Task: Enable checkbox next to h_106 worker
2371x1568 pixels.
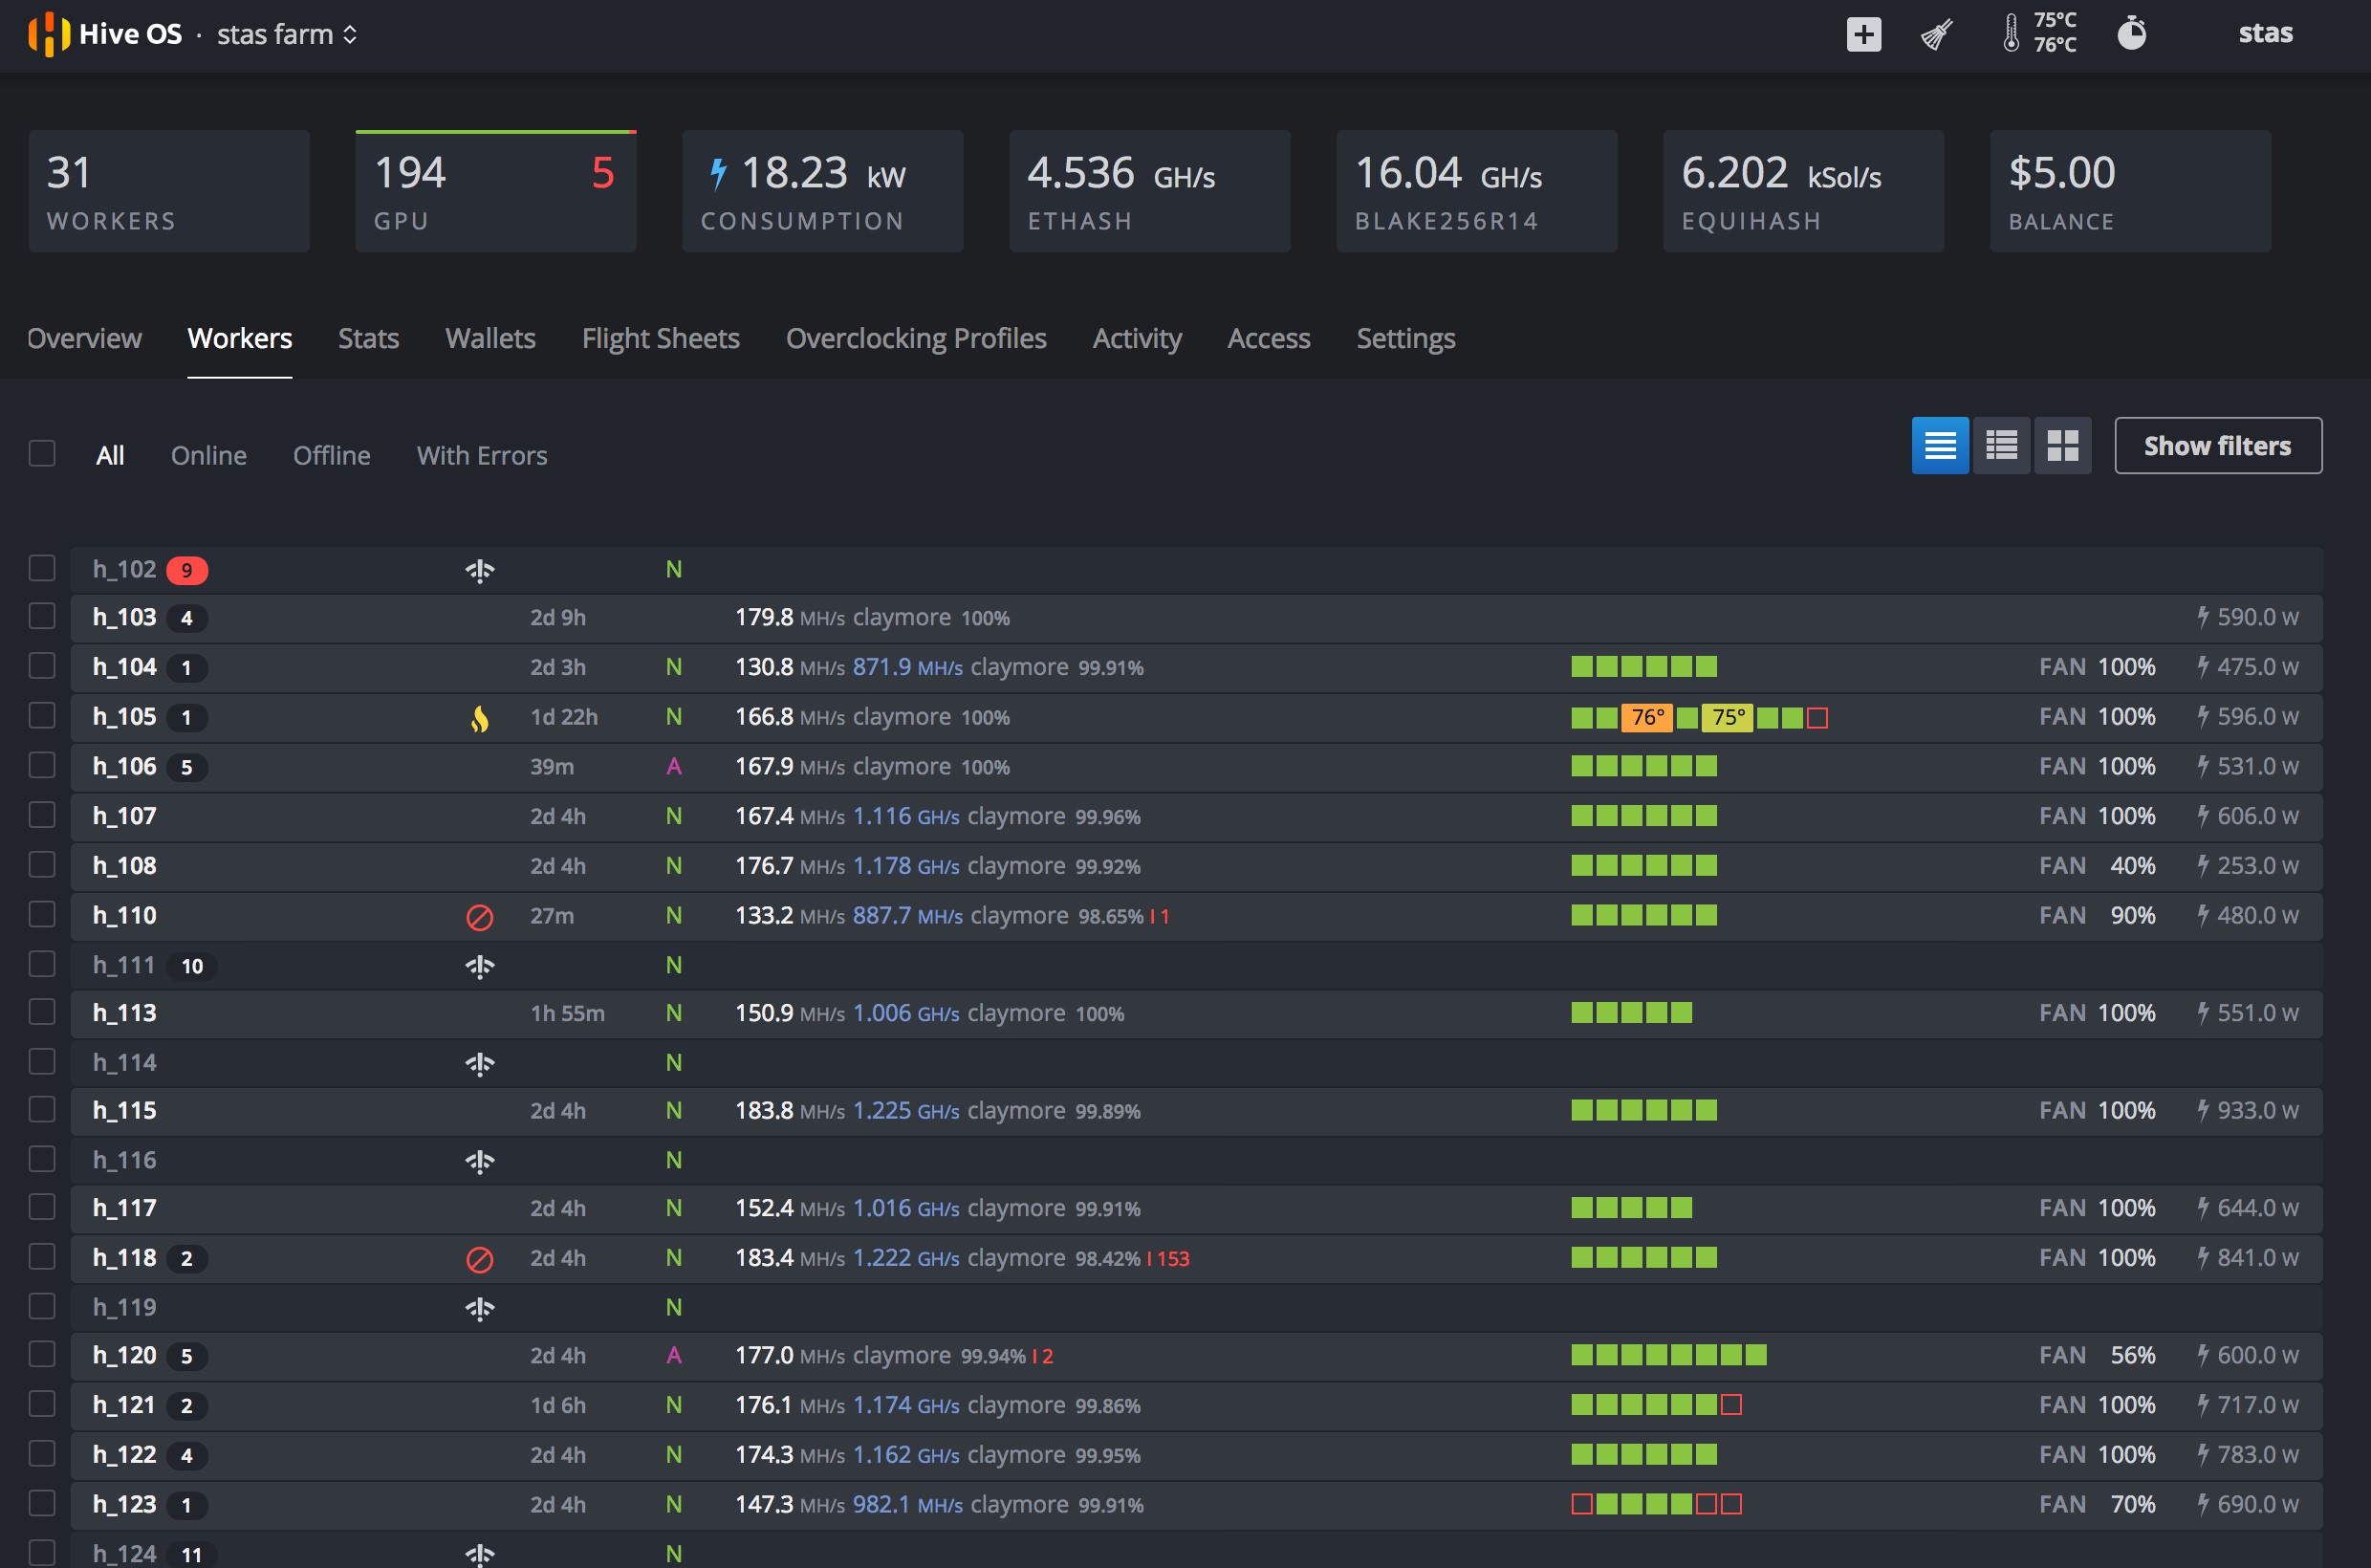Action: point(42,765)
